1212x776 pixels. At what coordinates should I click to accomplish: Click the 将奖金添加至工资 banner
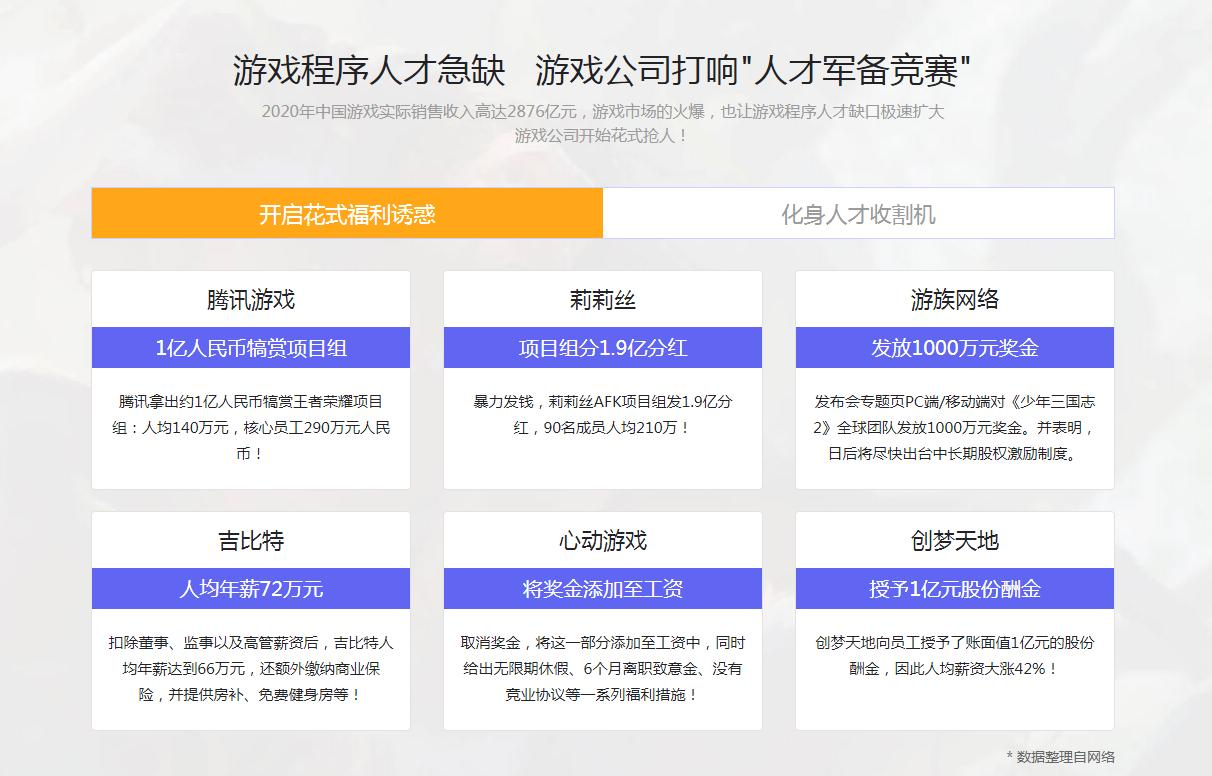click(x=601, y=589)
